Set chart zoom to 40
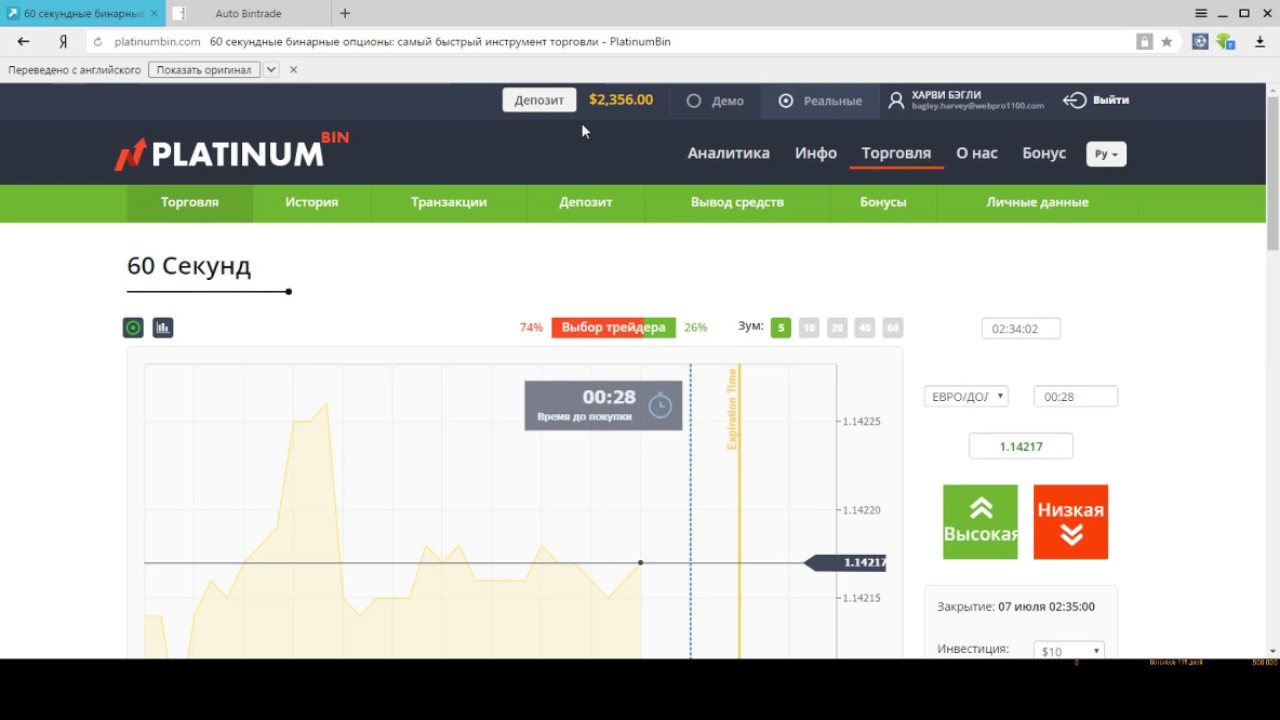Image resolution: width=1280 pixels, height=720 pixels. tap(865, 327)
